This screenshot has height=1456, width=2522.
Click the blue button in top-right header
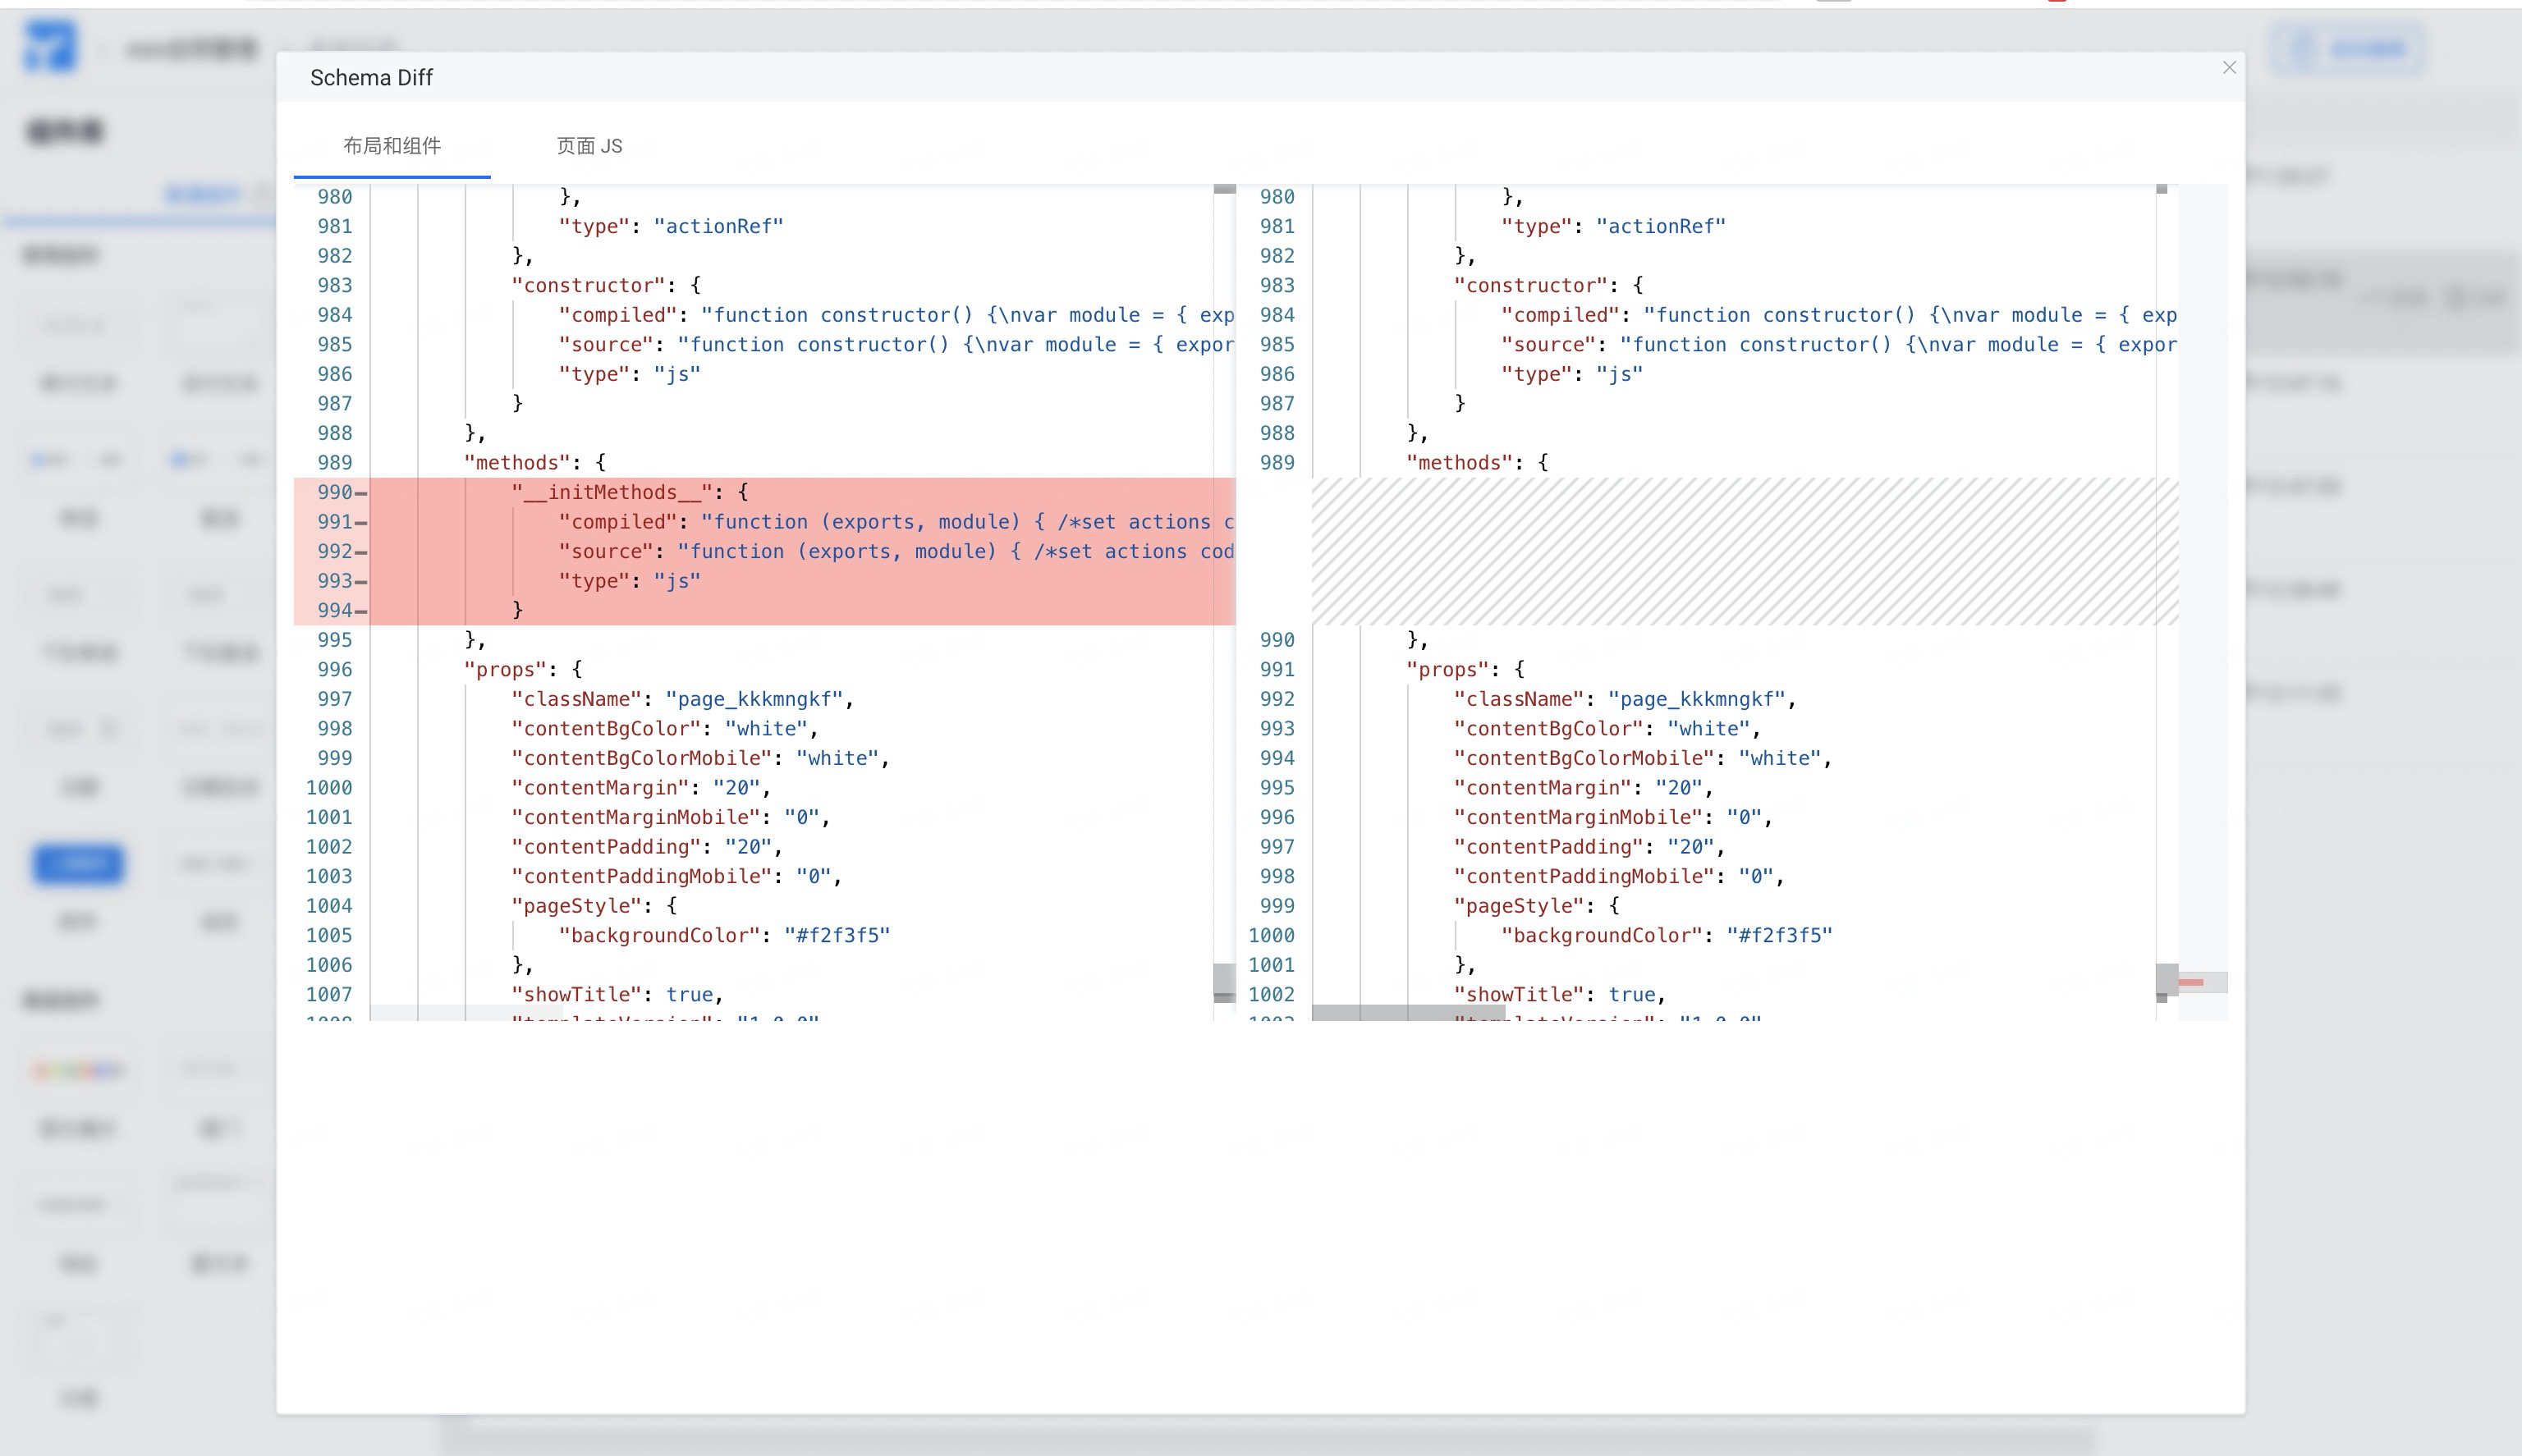coord(2348,48)
